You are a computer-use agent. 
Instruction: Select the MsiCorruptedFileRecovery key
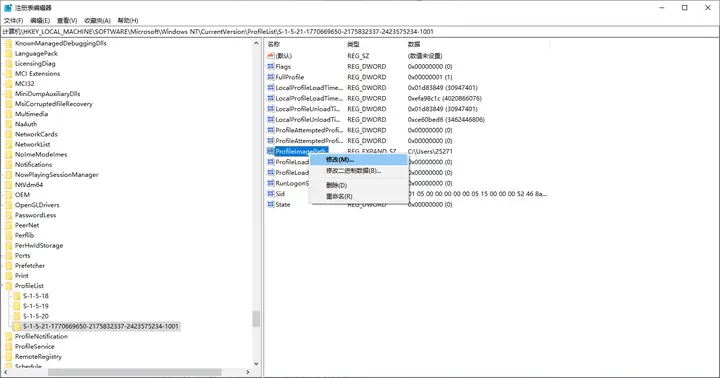(x=54, y=104)
